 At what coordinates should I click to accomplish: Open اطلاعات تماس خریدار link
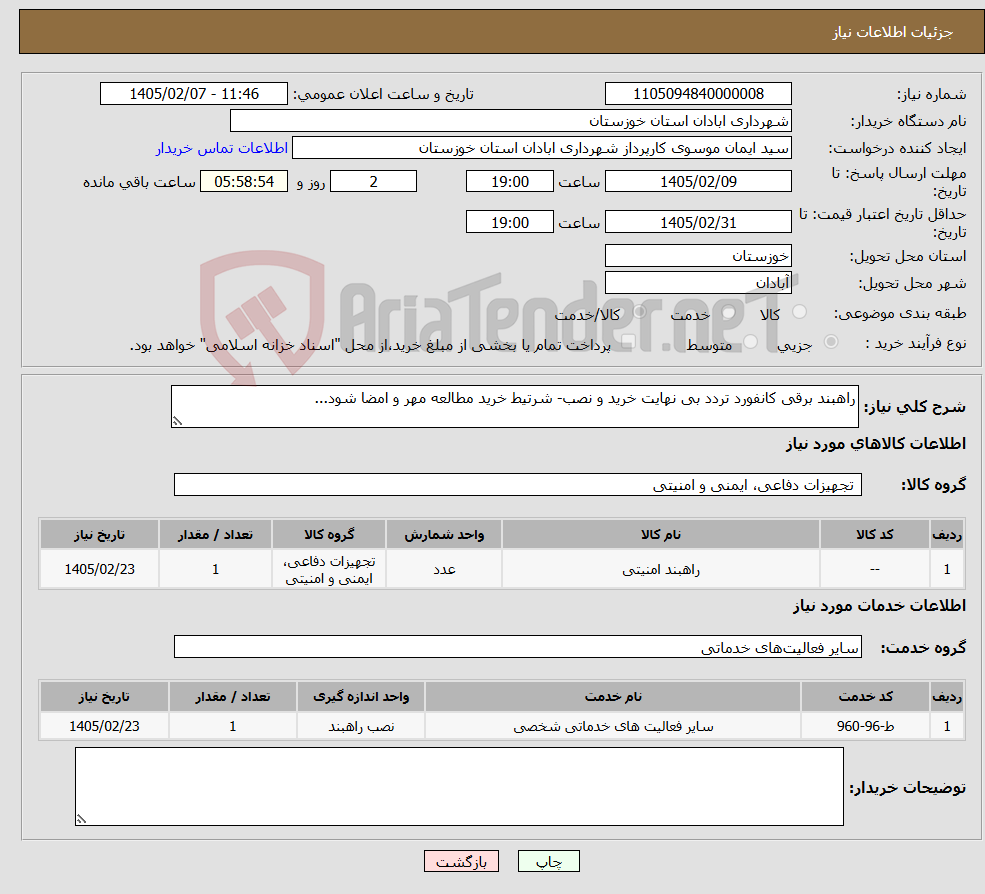(x=222, y=148)
